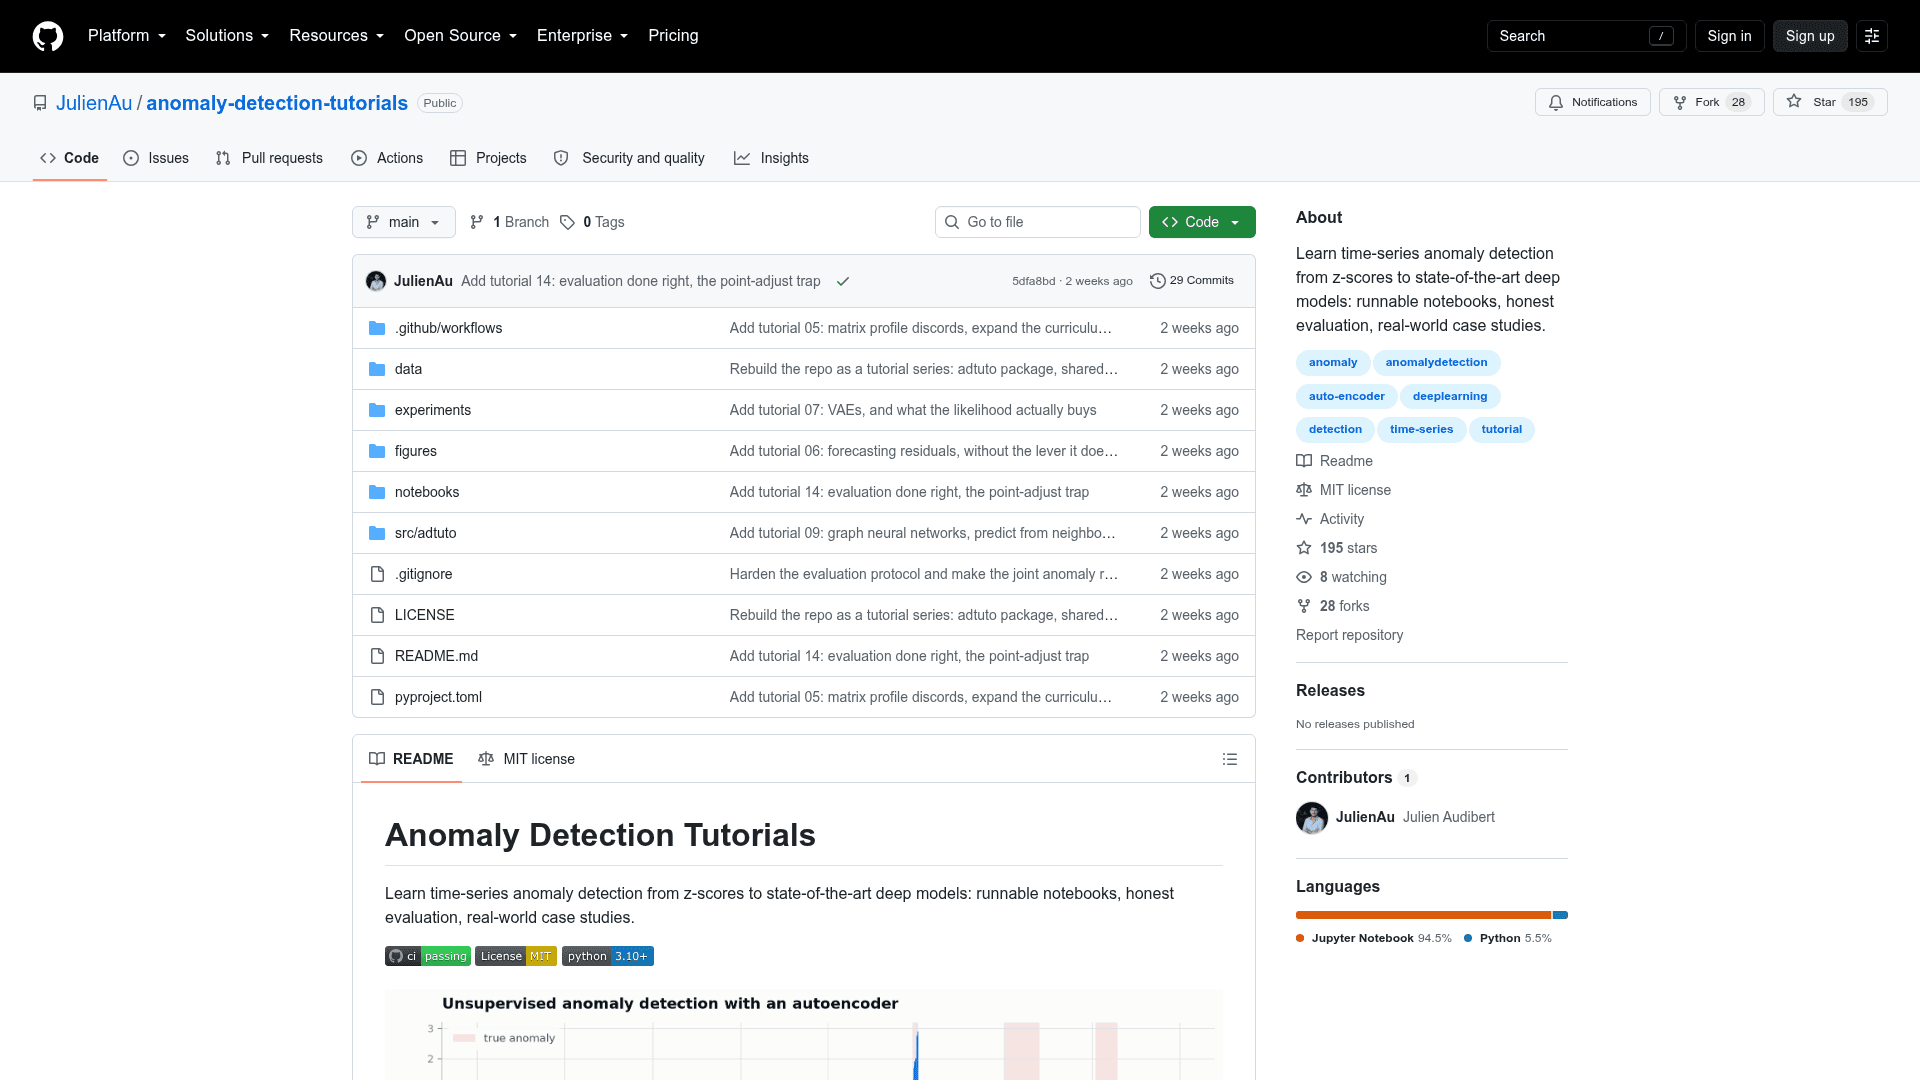1920x1080 pixels.
Task: Click the notifications bell icon
Action: [x=1556, y=102]
